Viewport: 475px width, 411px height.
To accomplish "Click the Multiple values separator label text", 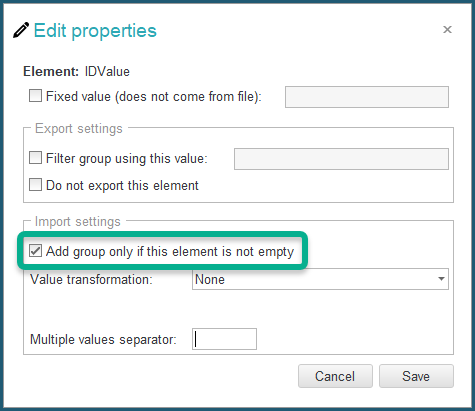I will [103, 340].
